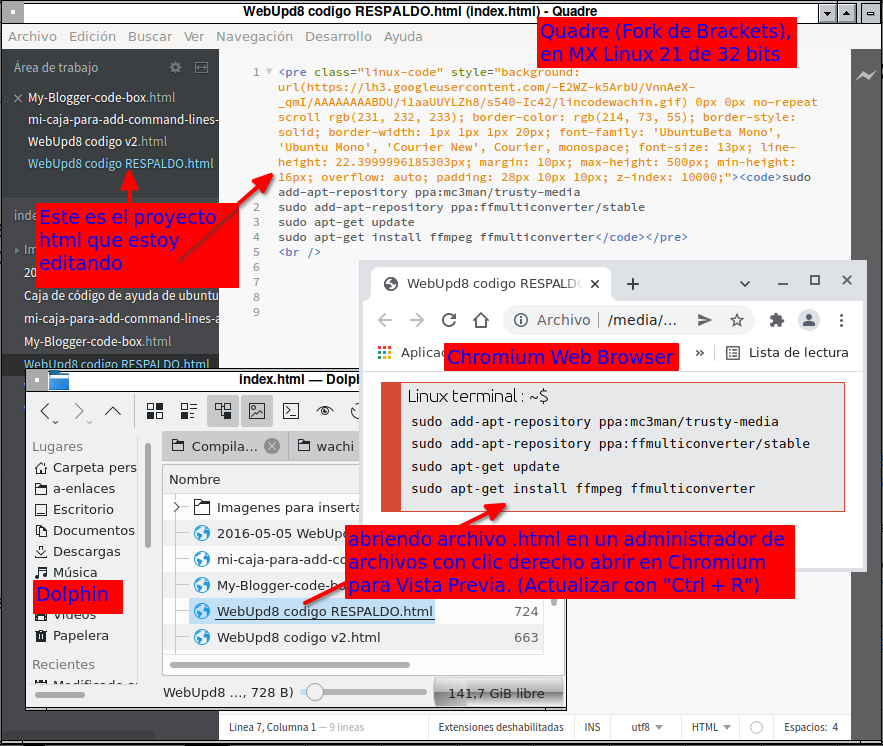Open the Desarrollo menu in Quadre
The image size is (883, 746).
pos(338,37)
